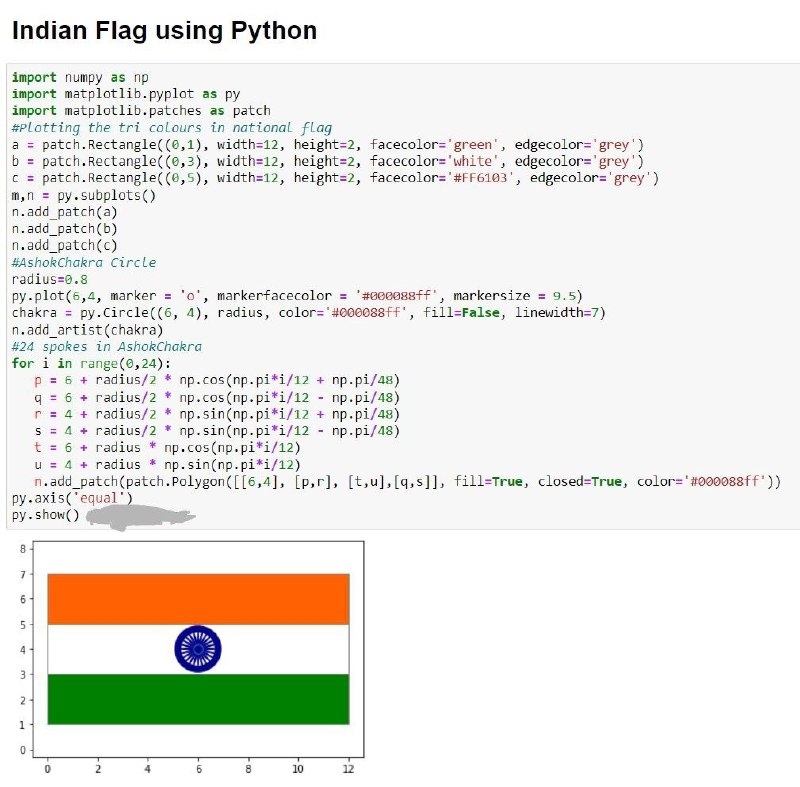Click the y-axis tick label "3"
Screen dimensions: 800x787
point(23,675)
